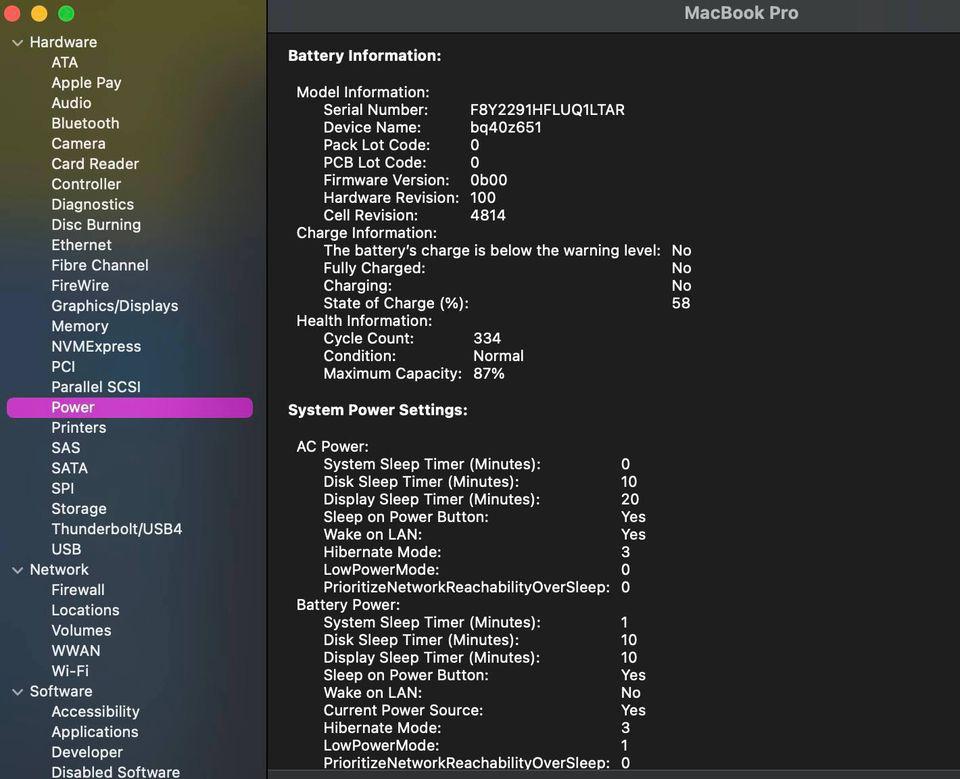Screen dimensions: 960x779
Task: Click the Current Power Source label
Action: (x=403, y=710)
